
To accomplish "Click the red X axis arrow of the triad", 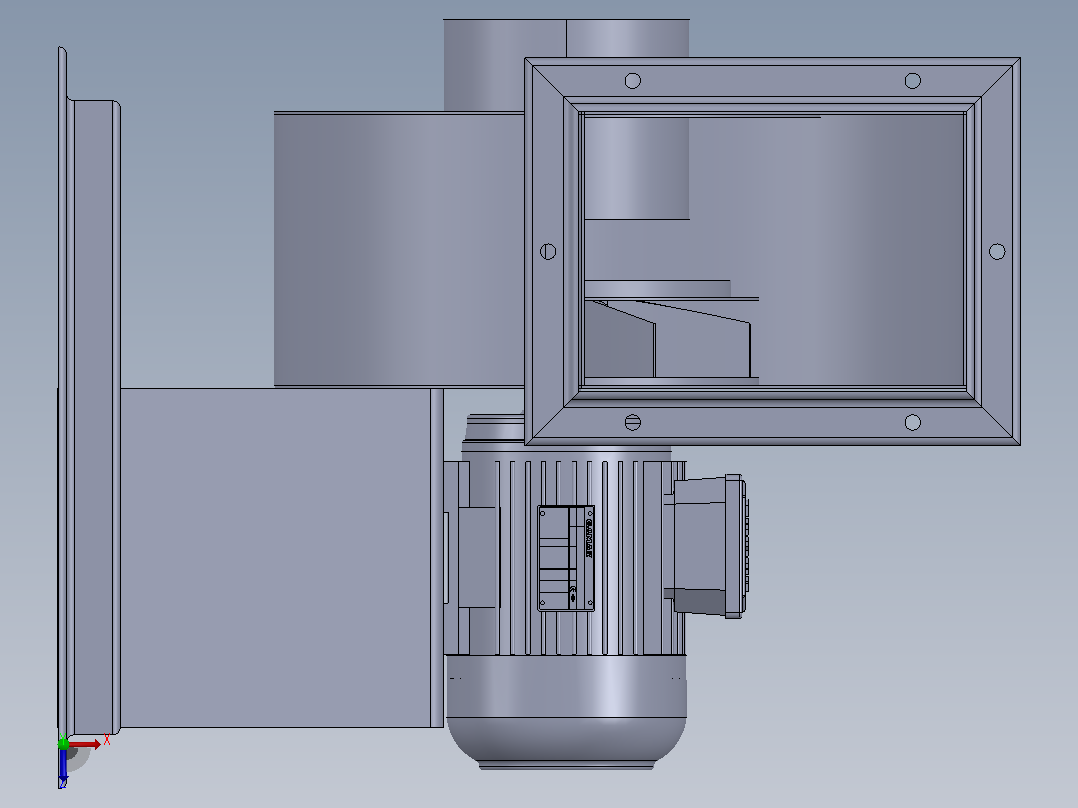I will 84,744.
